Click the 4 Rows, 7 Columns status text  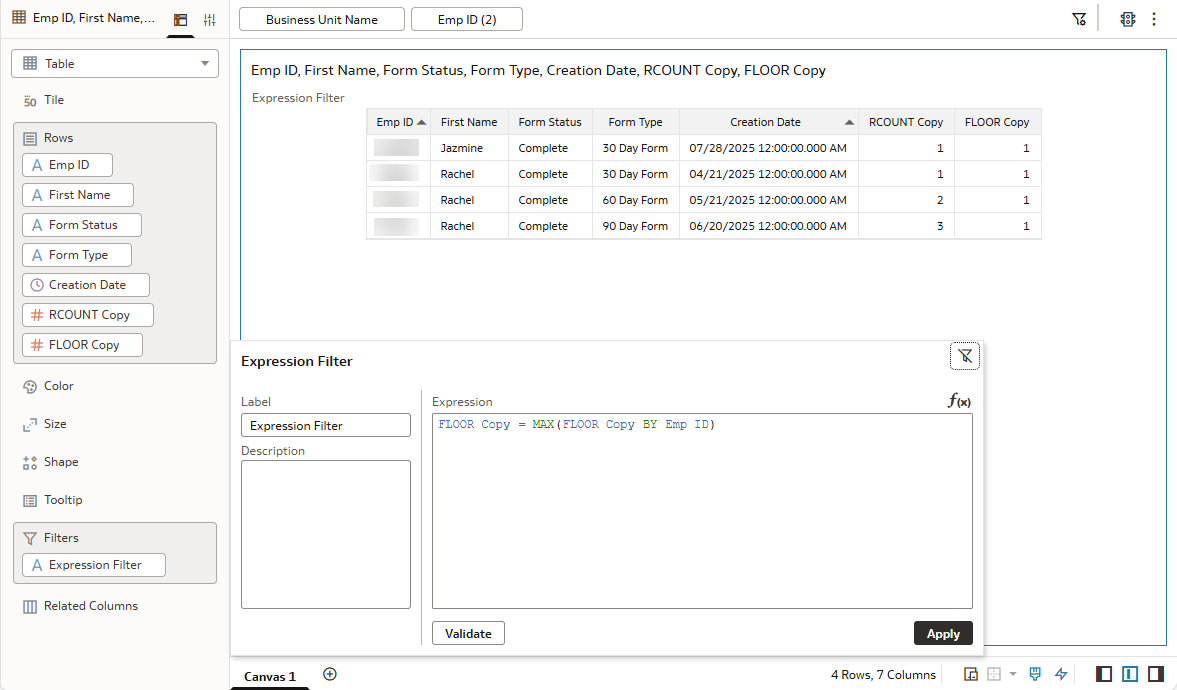pos(883,674)
